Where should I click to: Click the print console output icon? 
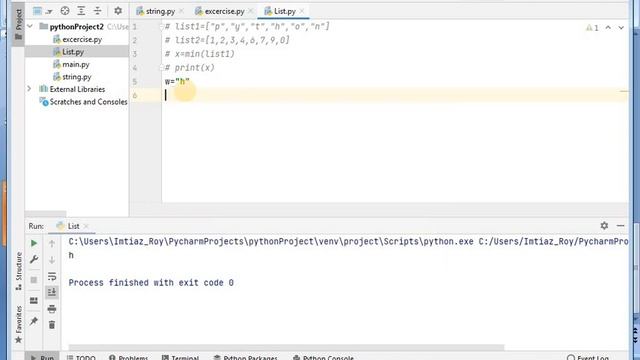pyautogui.click(x=52, y=309)
